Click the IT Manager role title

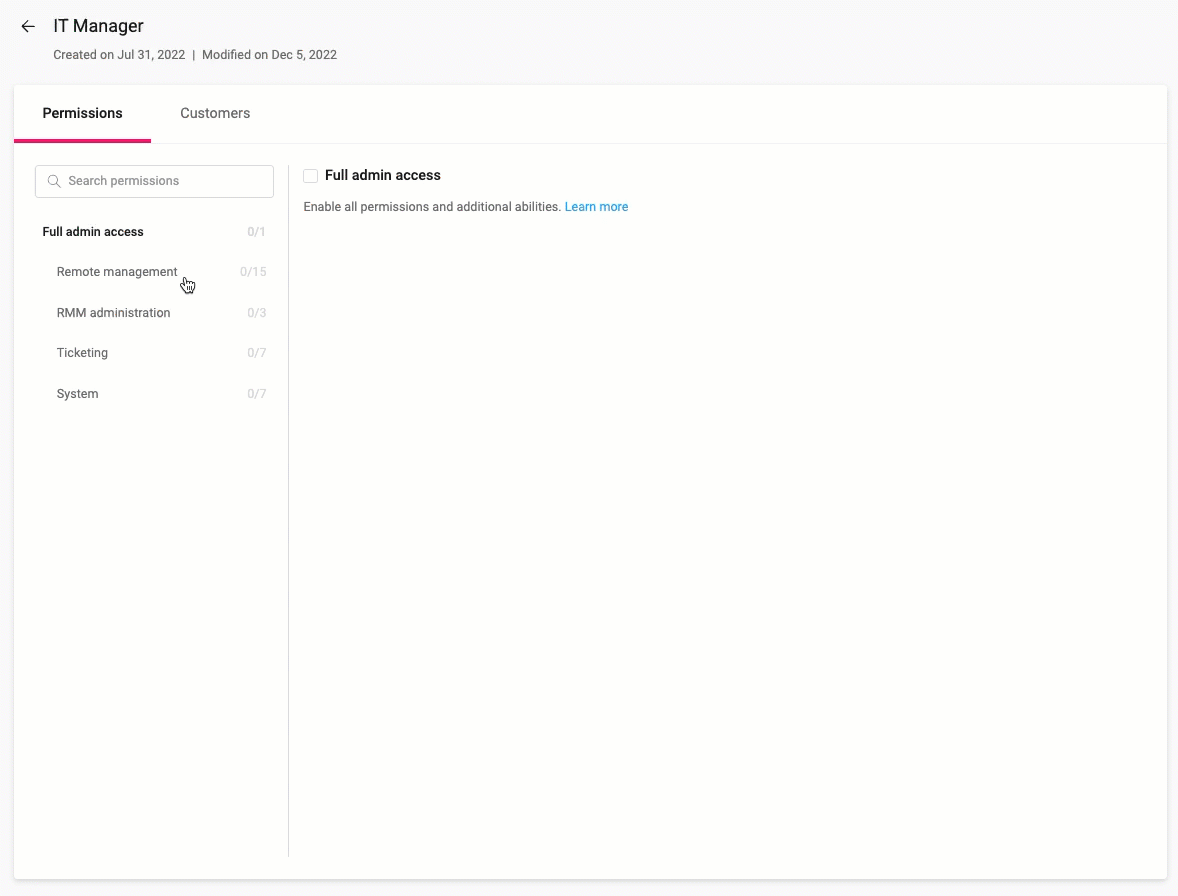98,26
